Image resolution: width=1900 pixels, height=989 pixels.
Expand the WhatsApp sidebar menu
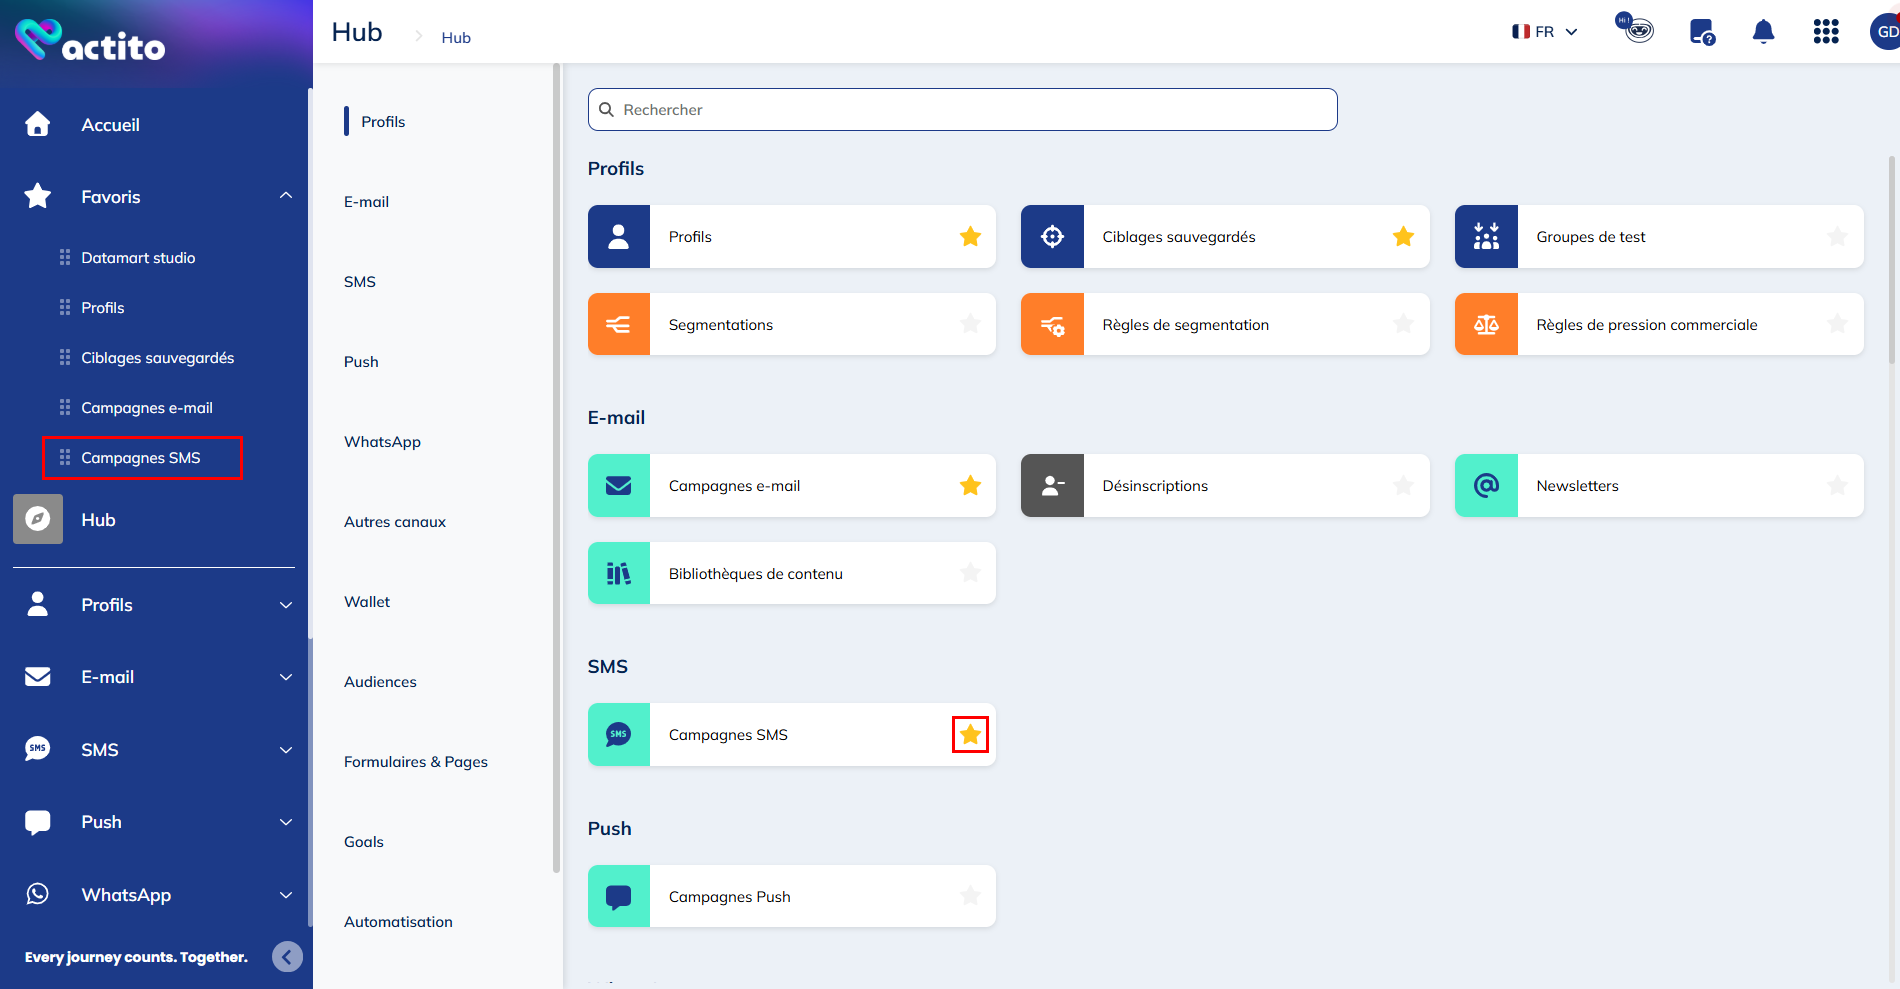(286, 895)
